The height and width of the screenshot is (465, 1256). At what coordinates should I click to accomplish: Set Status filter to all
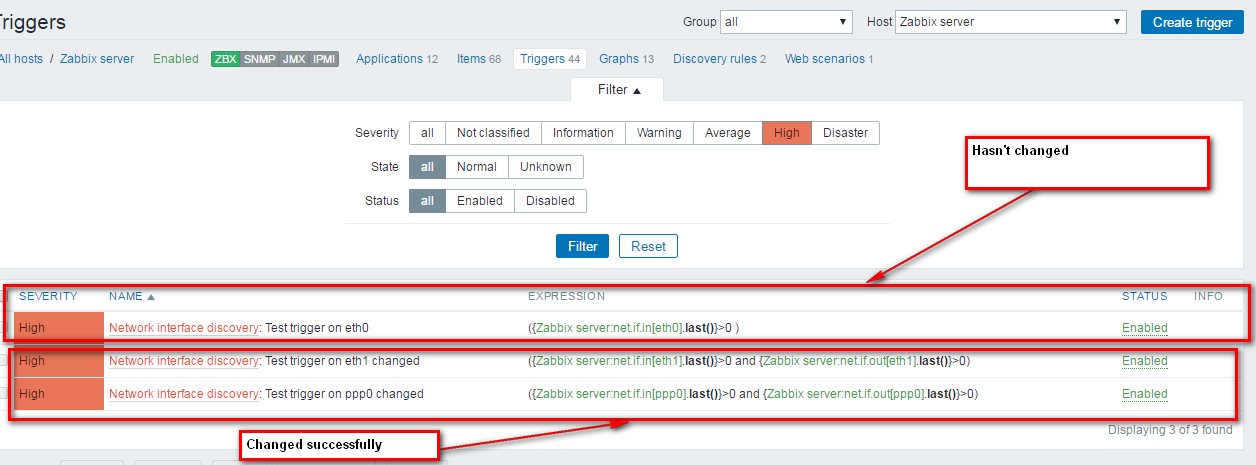(427, 201)
